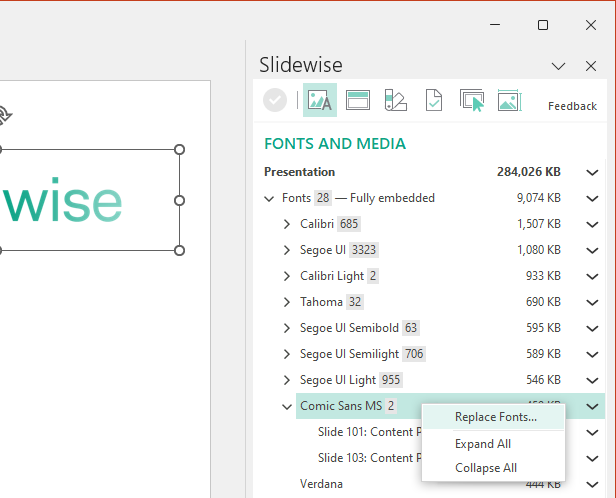Click the 284,026 KB presentation size
616x498 pixels.
[x=528, y=172]
